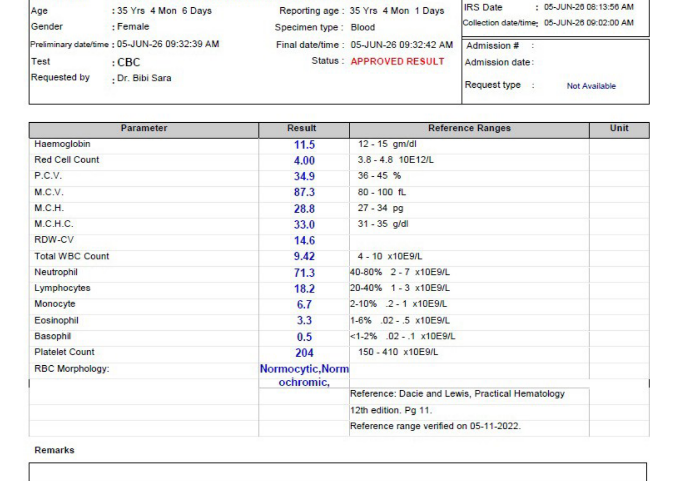The image size is (674, 481).
Task: Click the Collection date/time value
Action: [588, 23]
